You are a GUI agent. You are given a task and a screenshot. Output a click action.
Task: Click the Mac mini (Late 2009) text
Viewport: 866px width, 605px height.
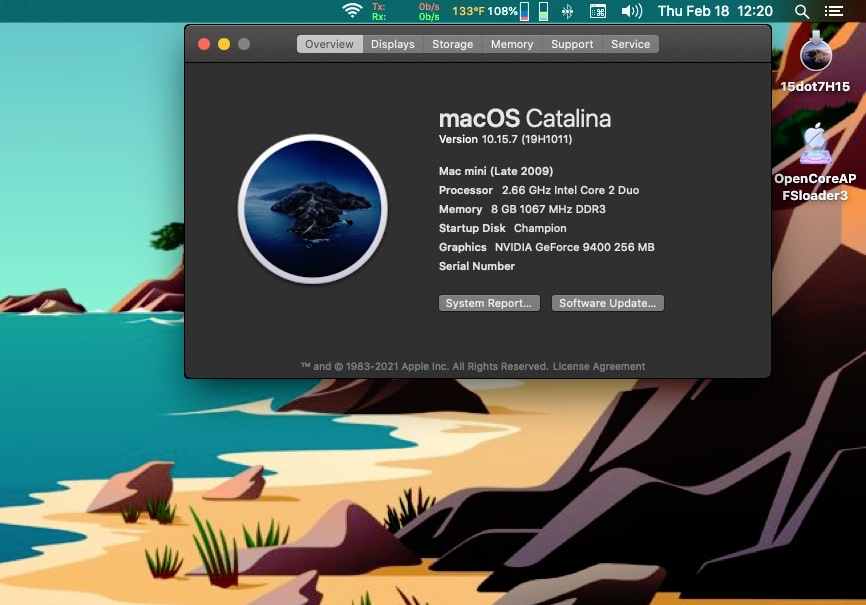tap(496, 171)
